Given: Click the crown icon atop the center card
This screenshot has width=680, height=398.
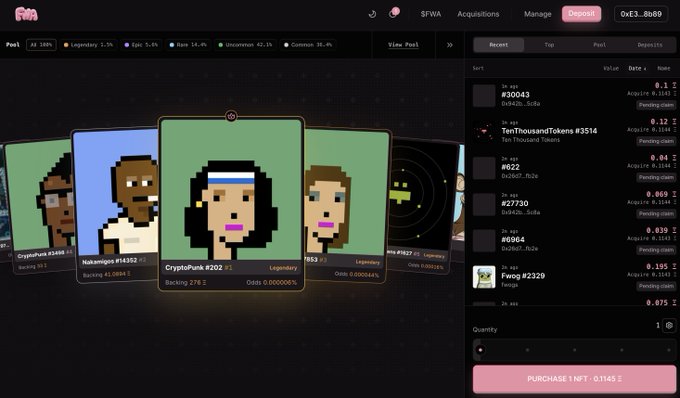Looking at the screenshot, I should tap(231, 116).
